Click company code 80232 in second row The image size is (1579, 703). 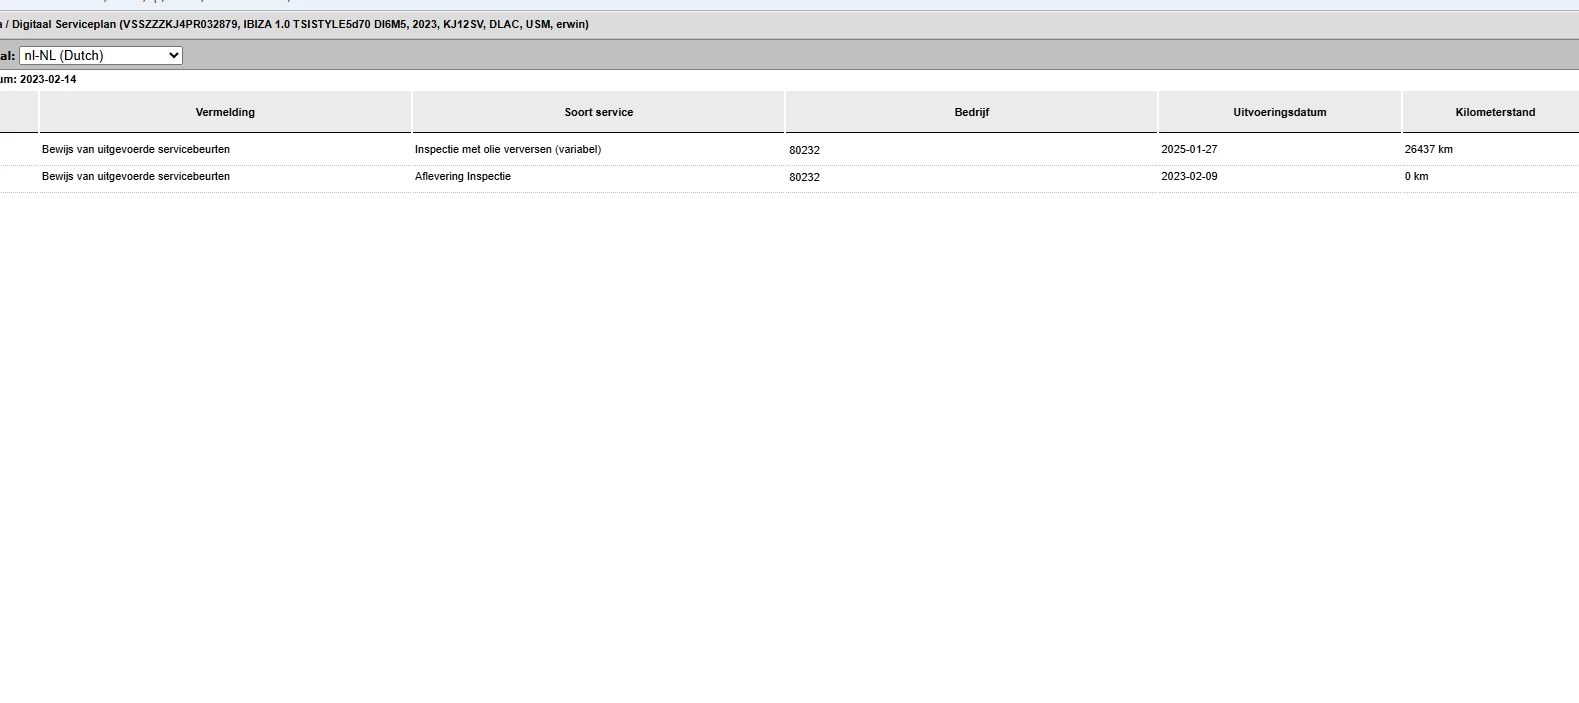[x=804, y=177]
